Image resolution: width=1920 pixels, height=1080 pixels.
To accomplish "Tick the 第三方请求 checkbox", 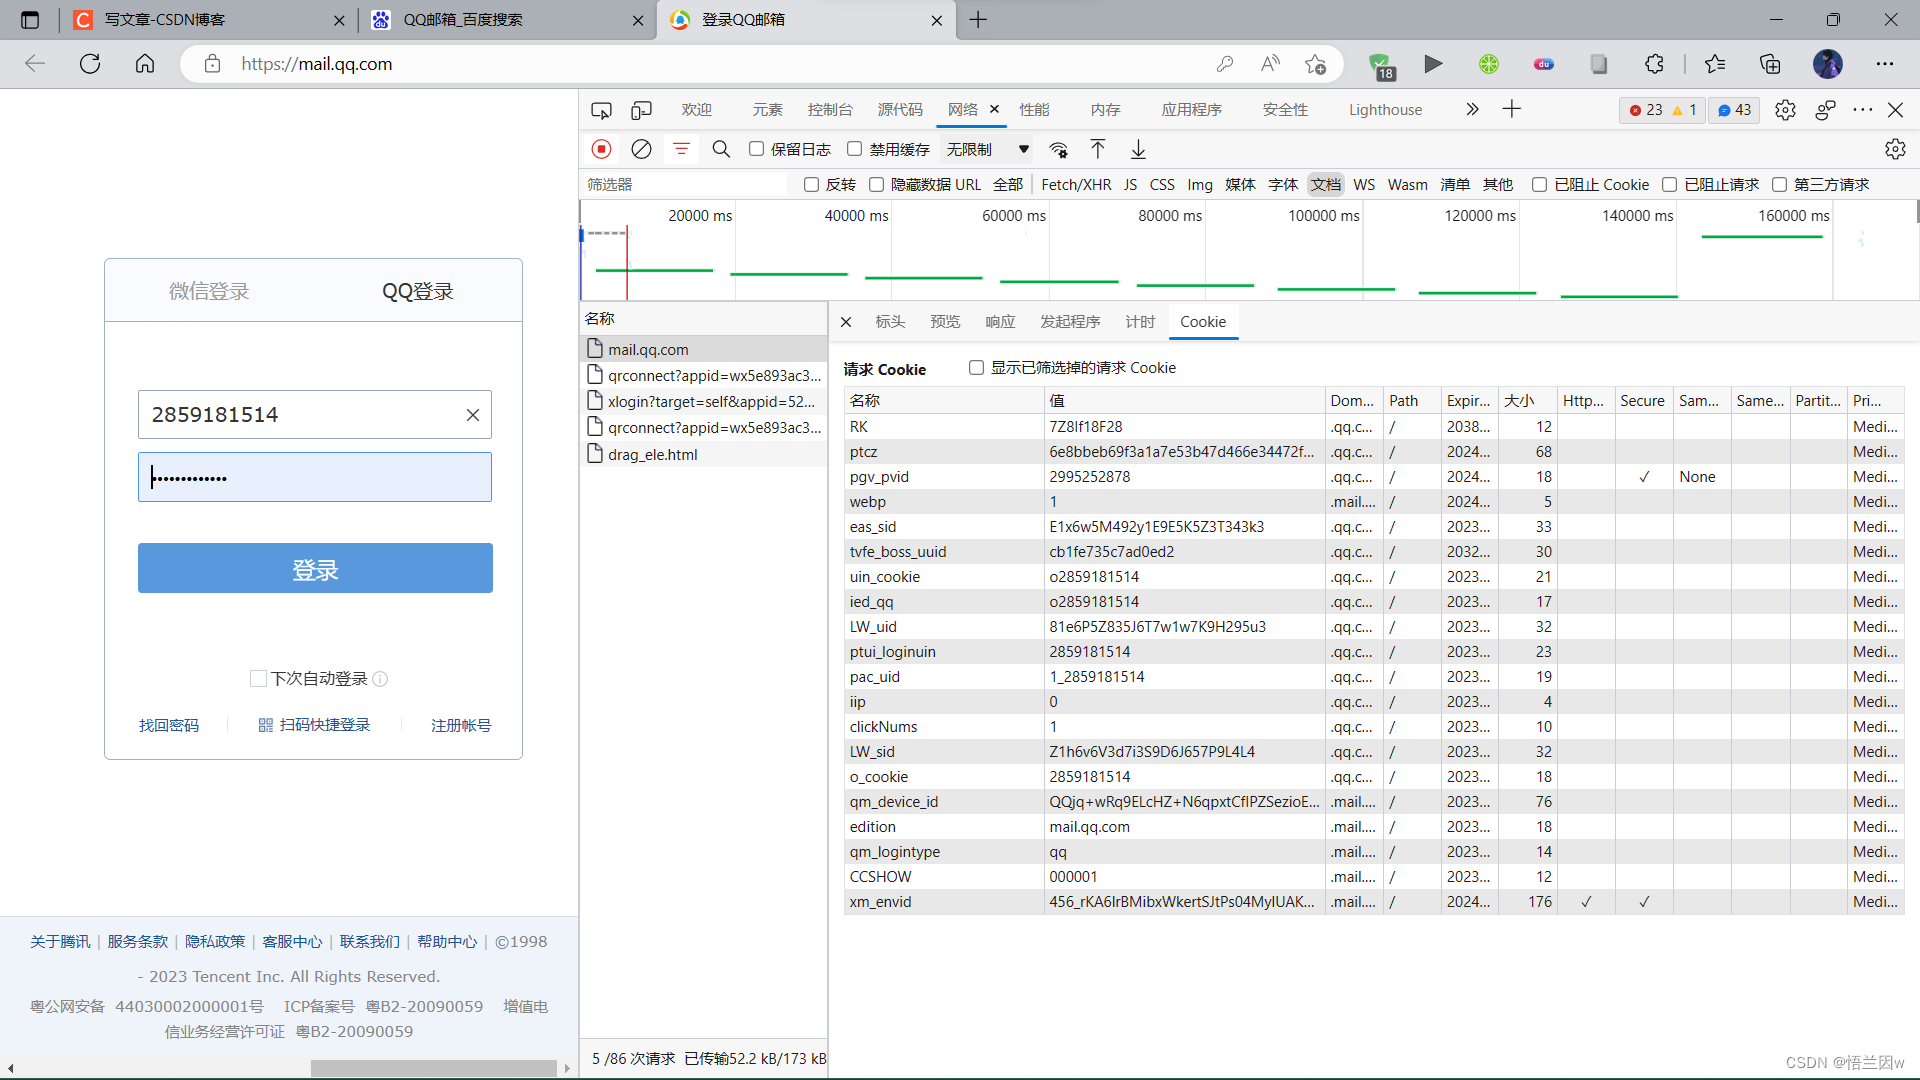I will pyautogui.click(x=1779, y=185).
